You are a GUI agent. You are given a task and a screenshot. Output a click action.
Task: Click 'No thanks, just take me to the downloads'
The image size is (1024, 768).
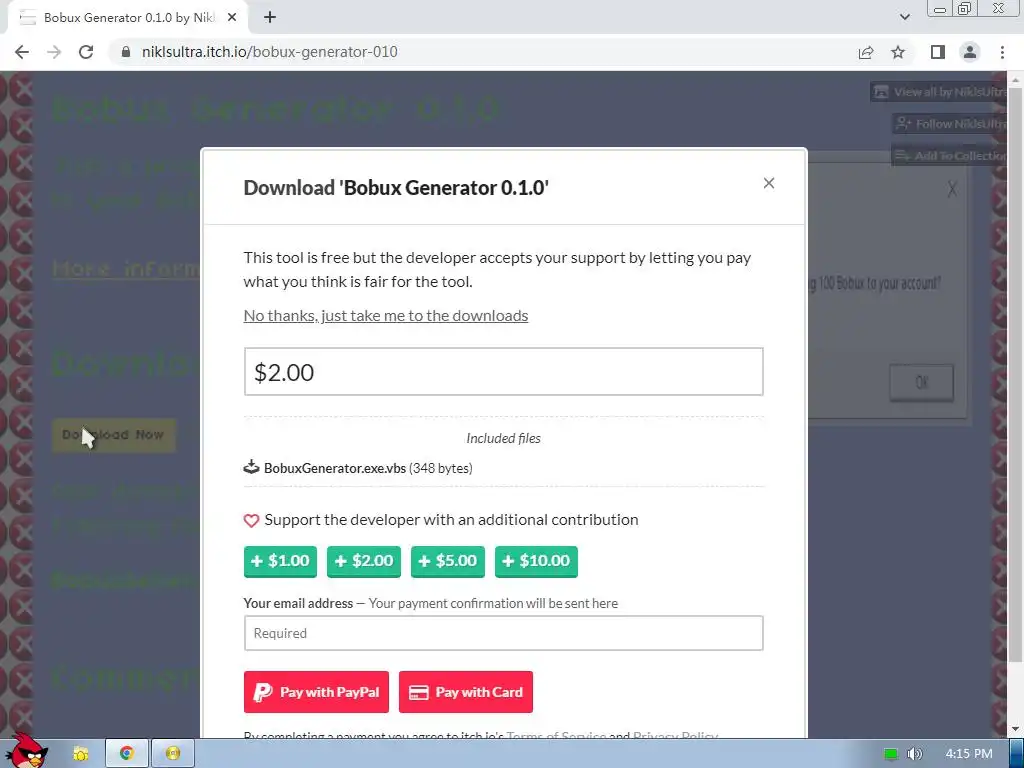385,315
